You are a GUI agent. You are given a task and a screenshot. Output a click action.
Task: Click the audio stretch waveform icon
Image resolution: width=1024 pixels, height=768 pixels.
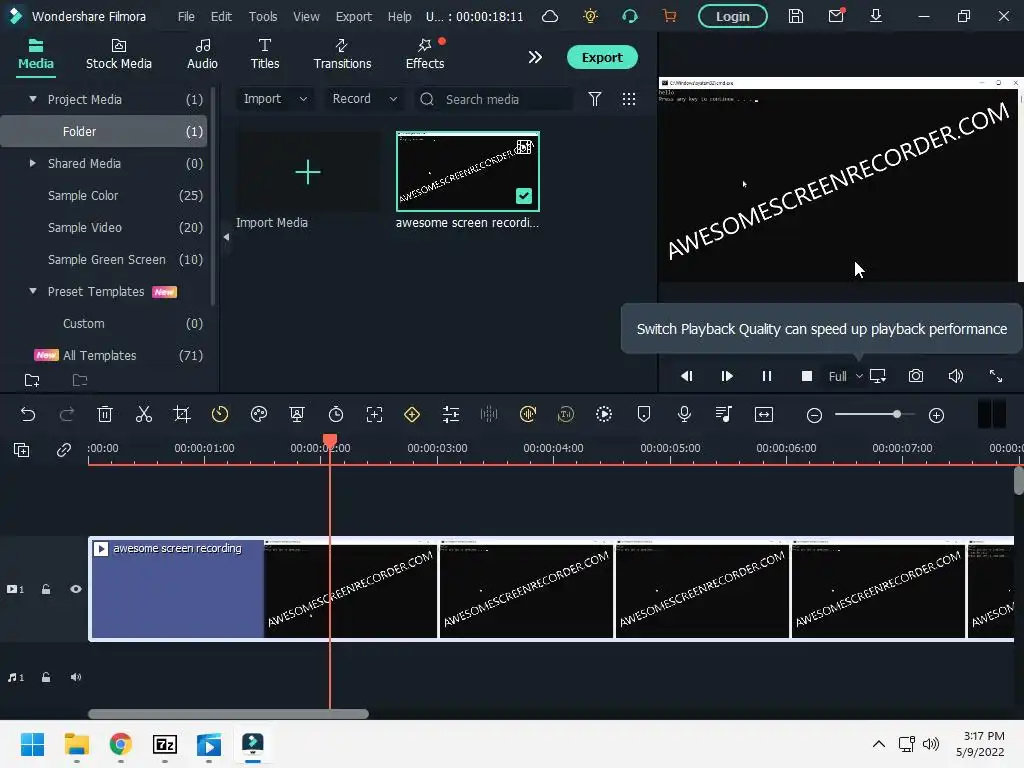tap(488, 414)
